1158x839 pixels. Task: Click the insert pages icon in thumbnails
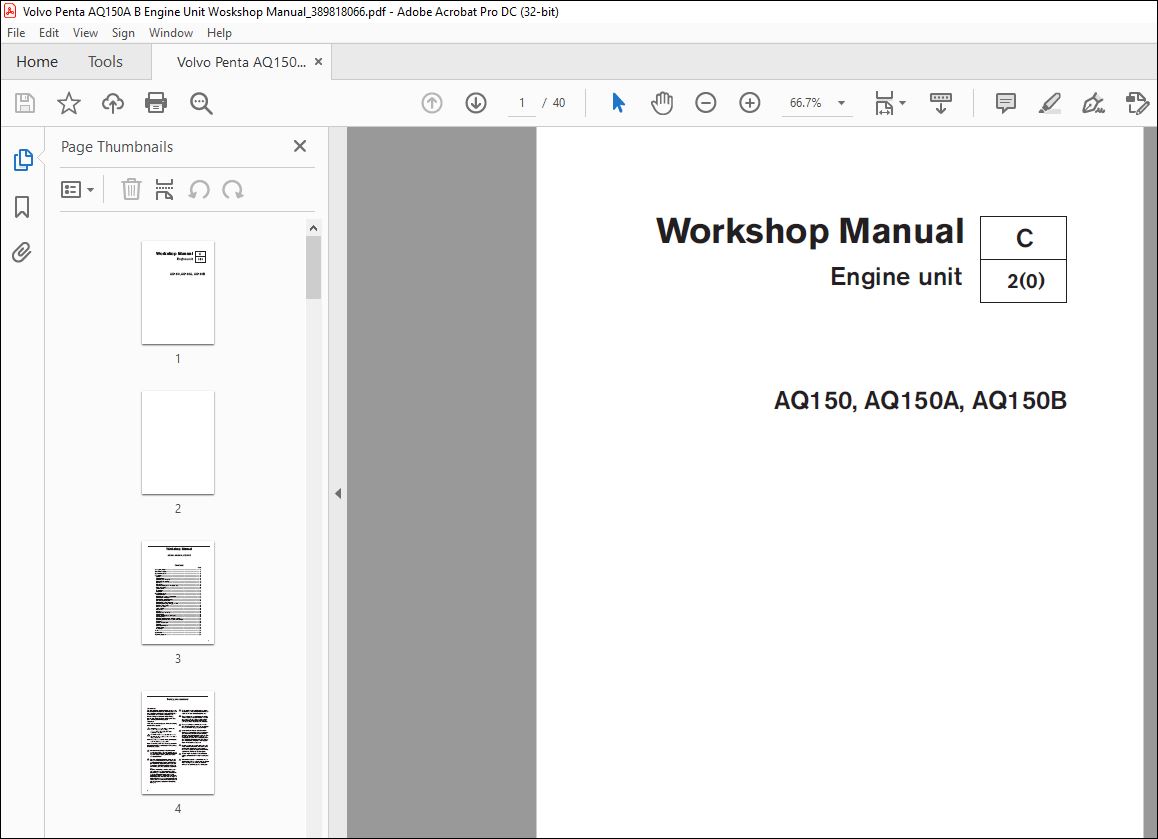coord(165,189)
